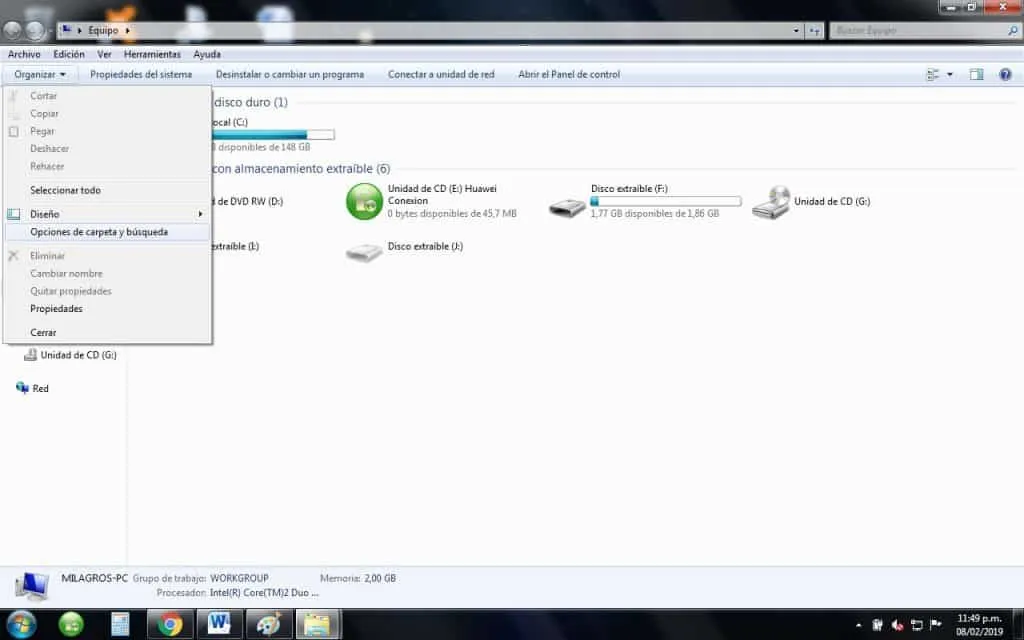Image resolution: width=1024 pixels, height=640 pixels.
Task: Click "Desinstalar o cambiar un programa"
Action: (291, 73)
